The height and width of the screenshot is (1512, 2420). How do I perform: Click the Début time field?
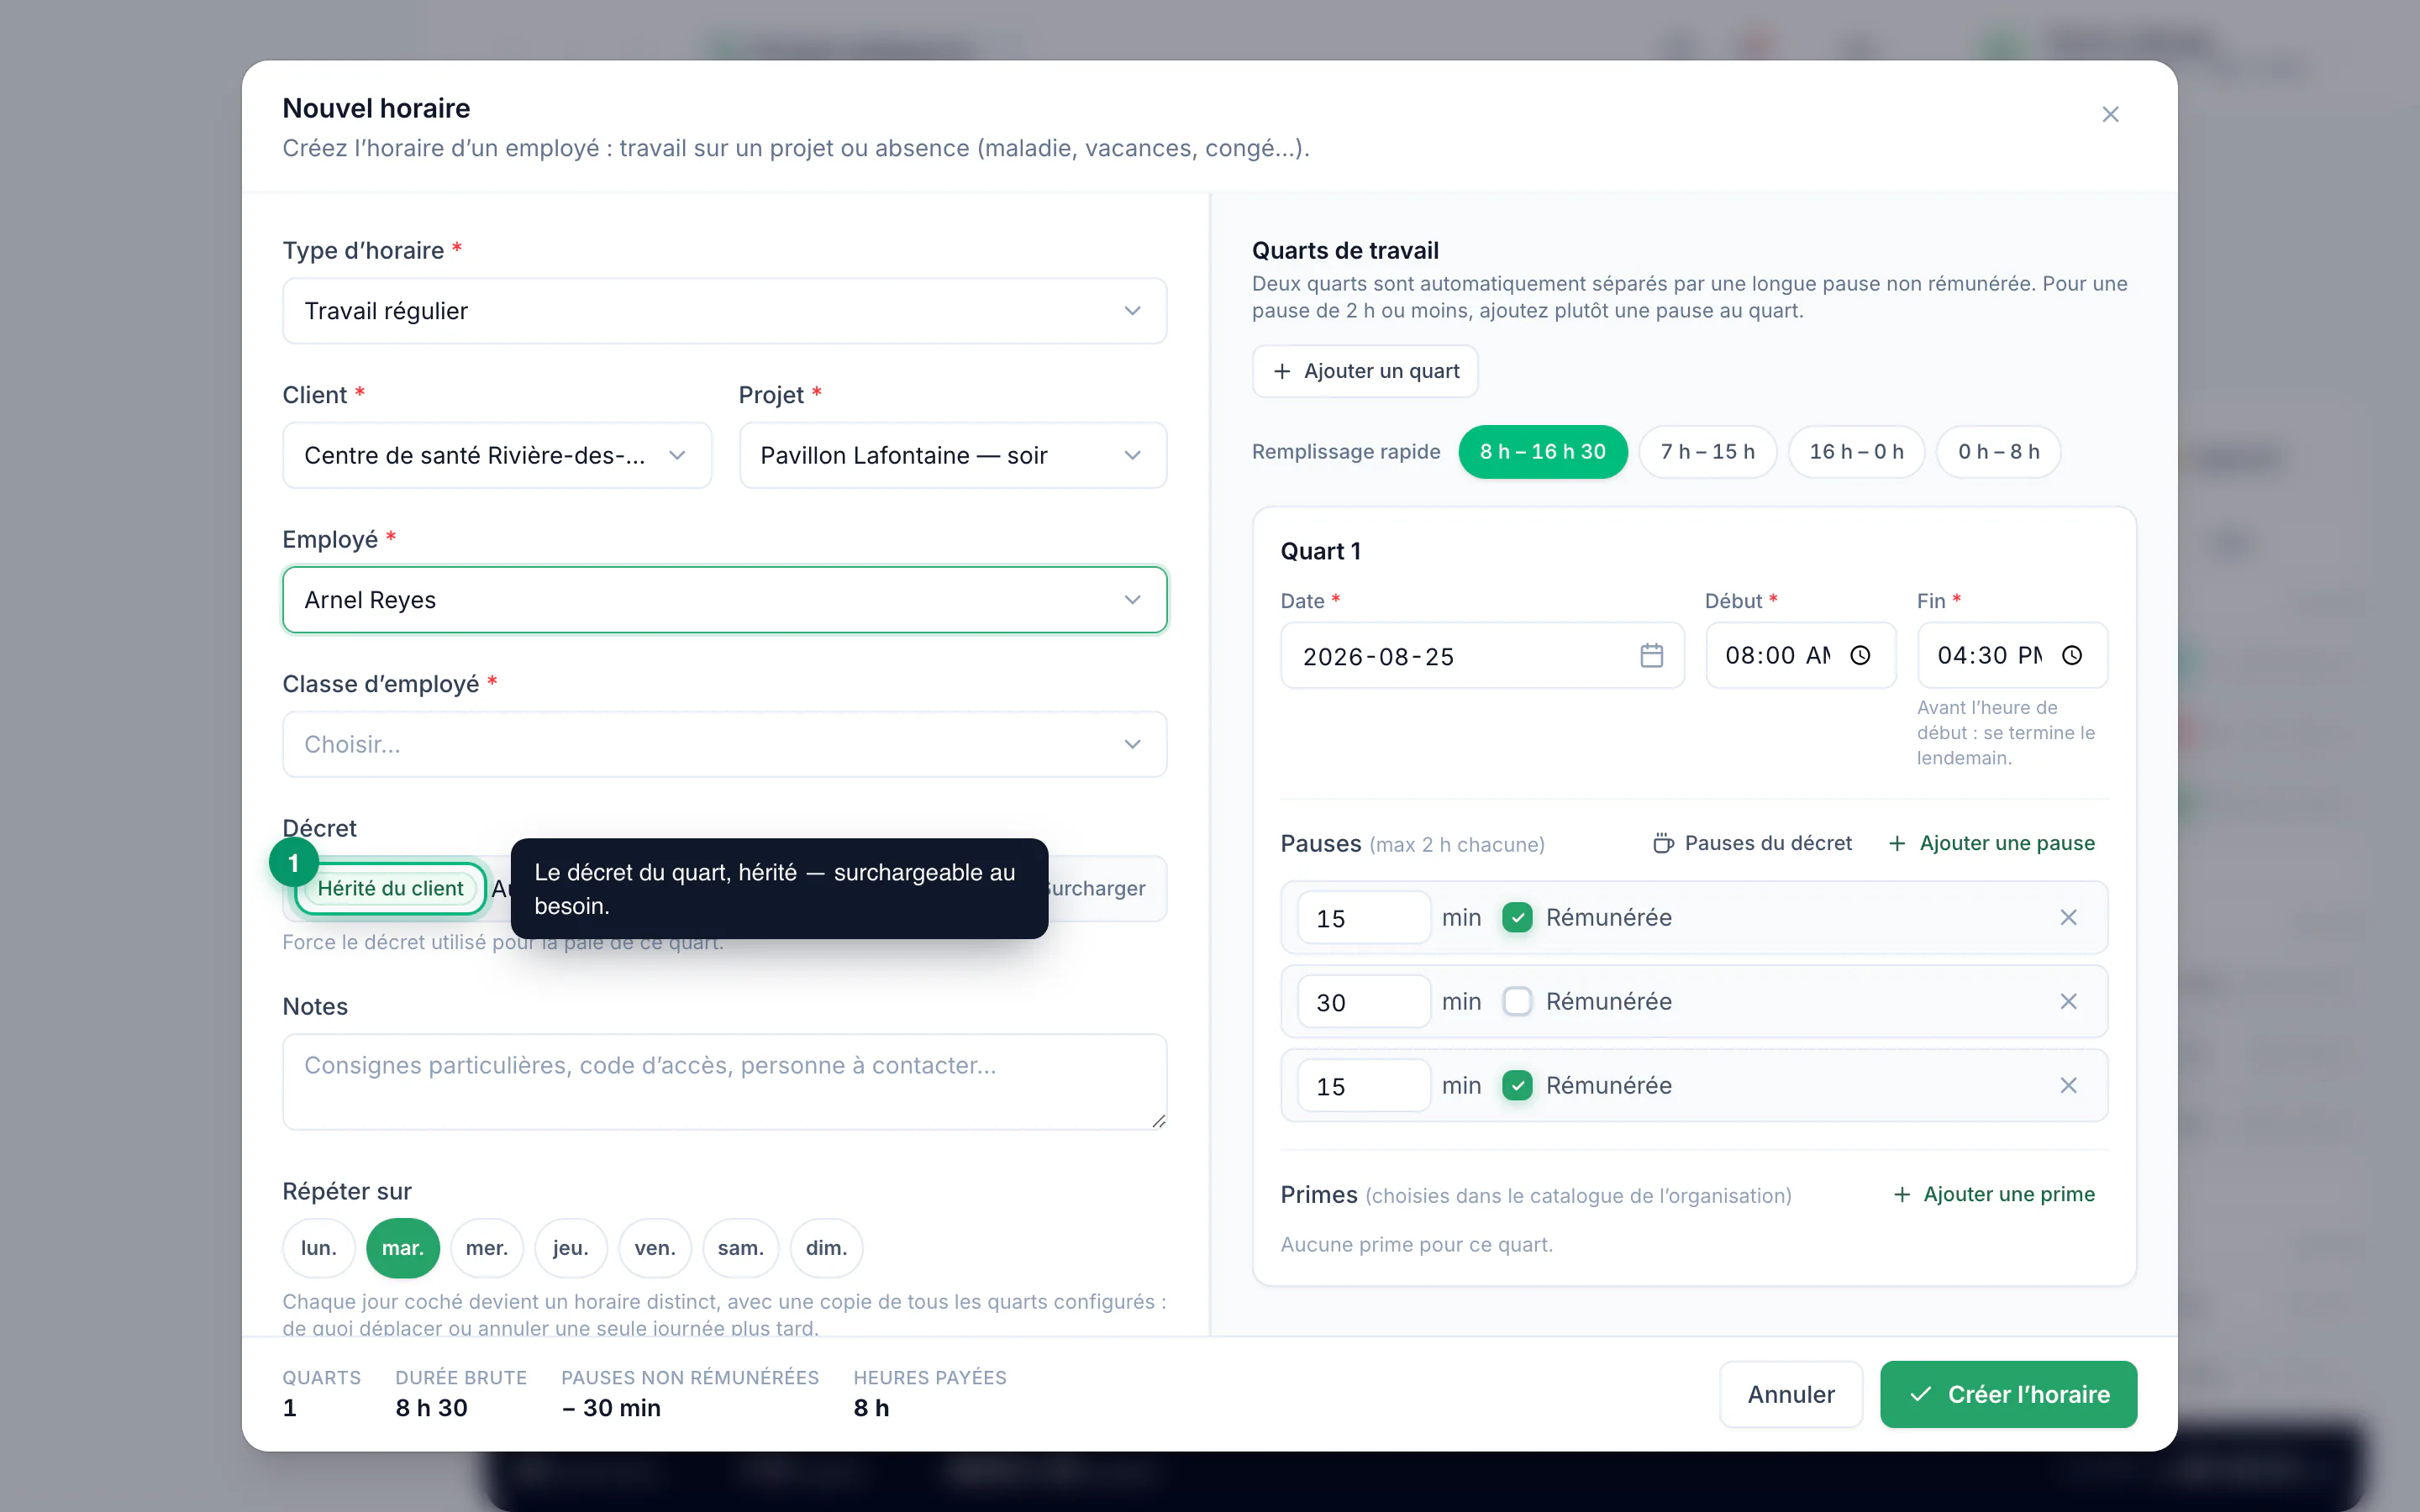click(1800, 655)
